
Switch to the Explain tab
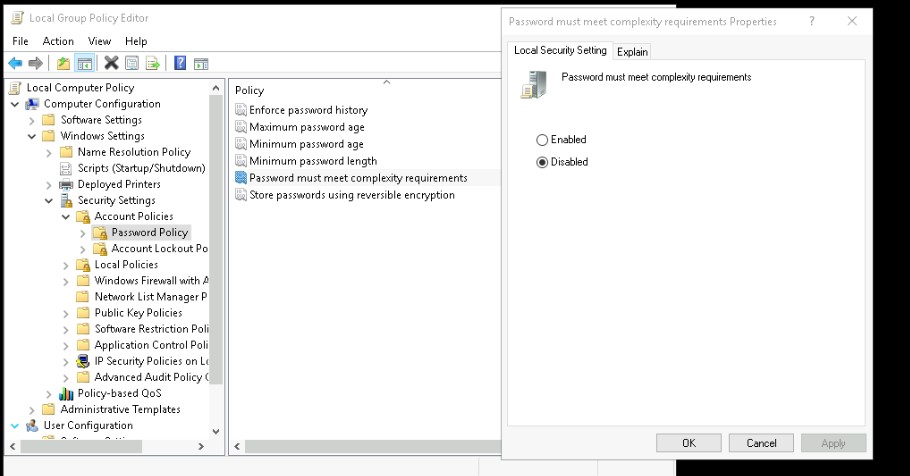pyautogui.click(x=632, y=52)
